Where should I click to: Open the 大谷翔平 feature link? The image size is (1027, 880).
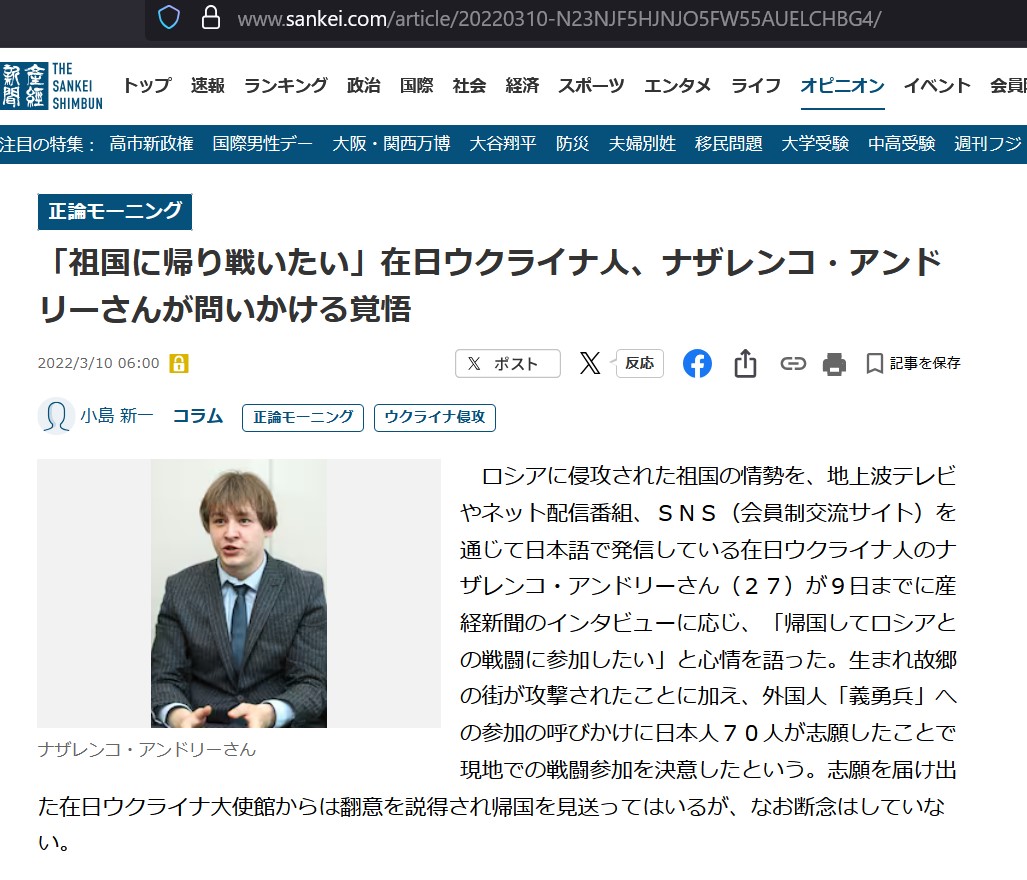click(502, 143)
